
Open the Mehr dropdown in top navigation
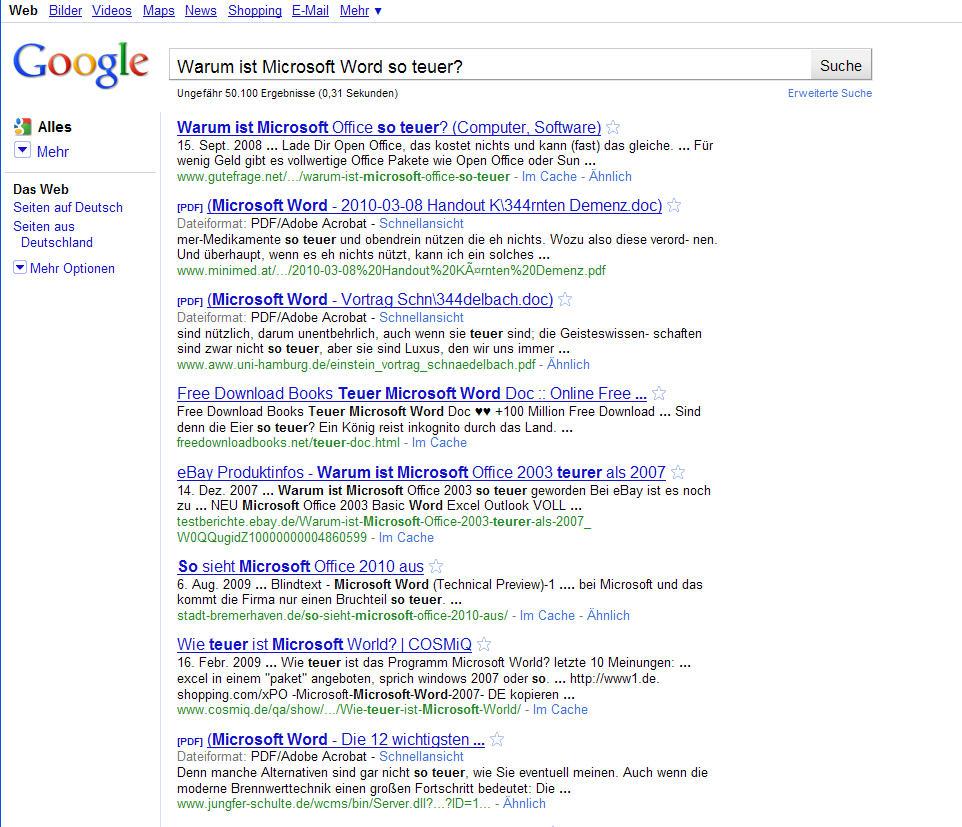pyautogui.click(x=360, y=11)
